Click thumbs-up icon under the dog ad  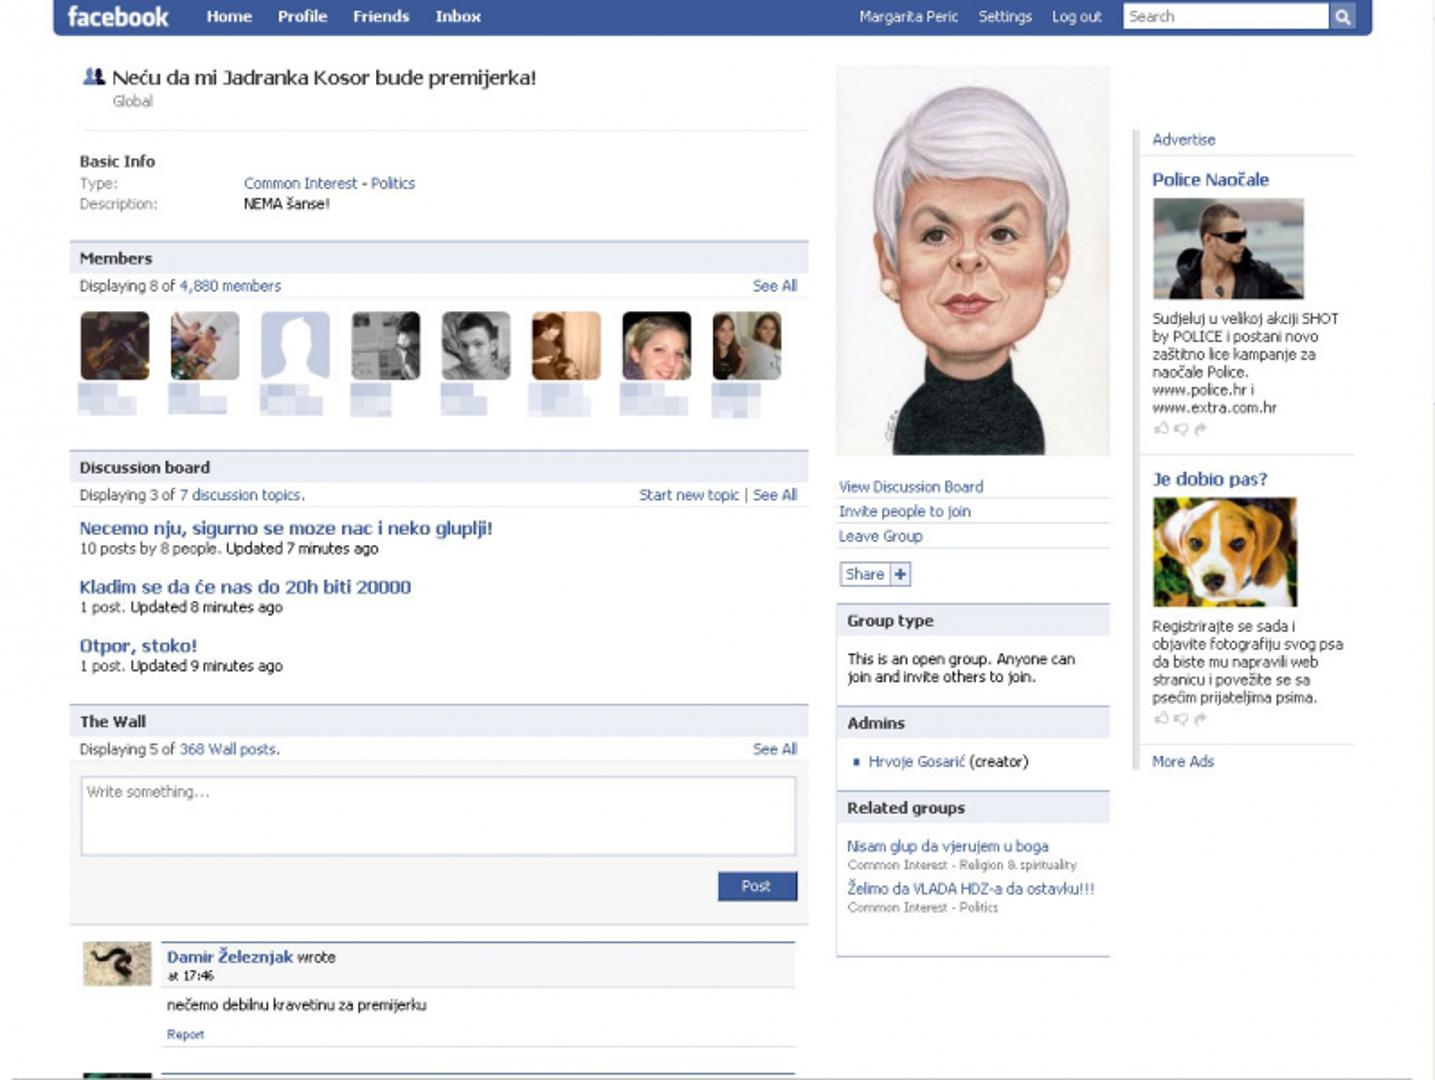(x=1161, y=718)
